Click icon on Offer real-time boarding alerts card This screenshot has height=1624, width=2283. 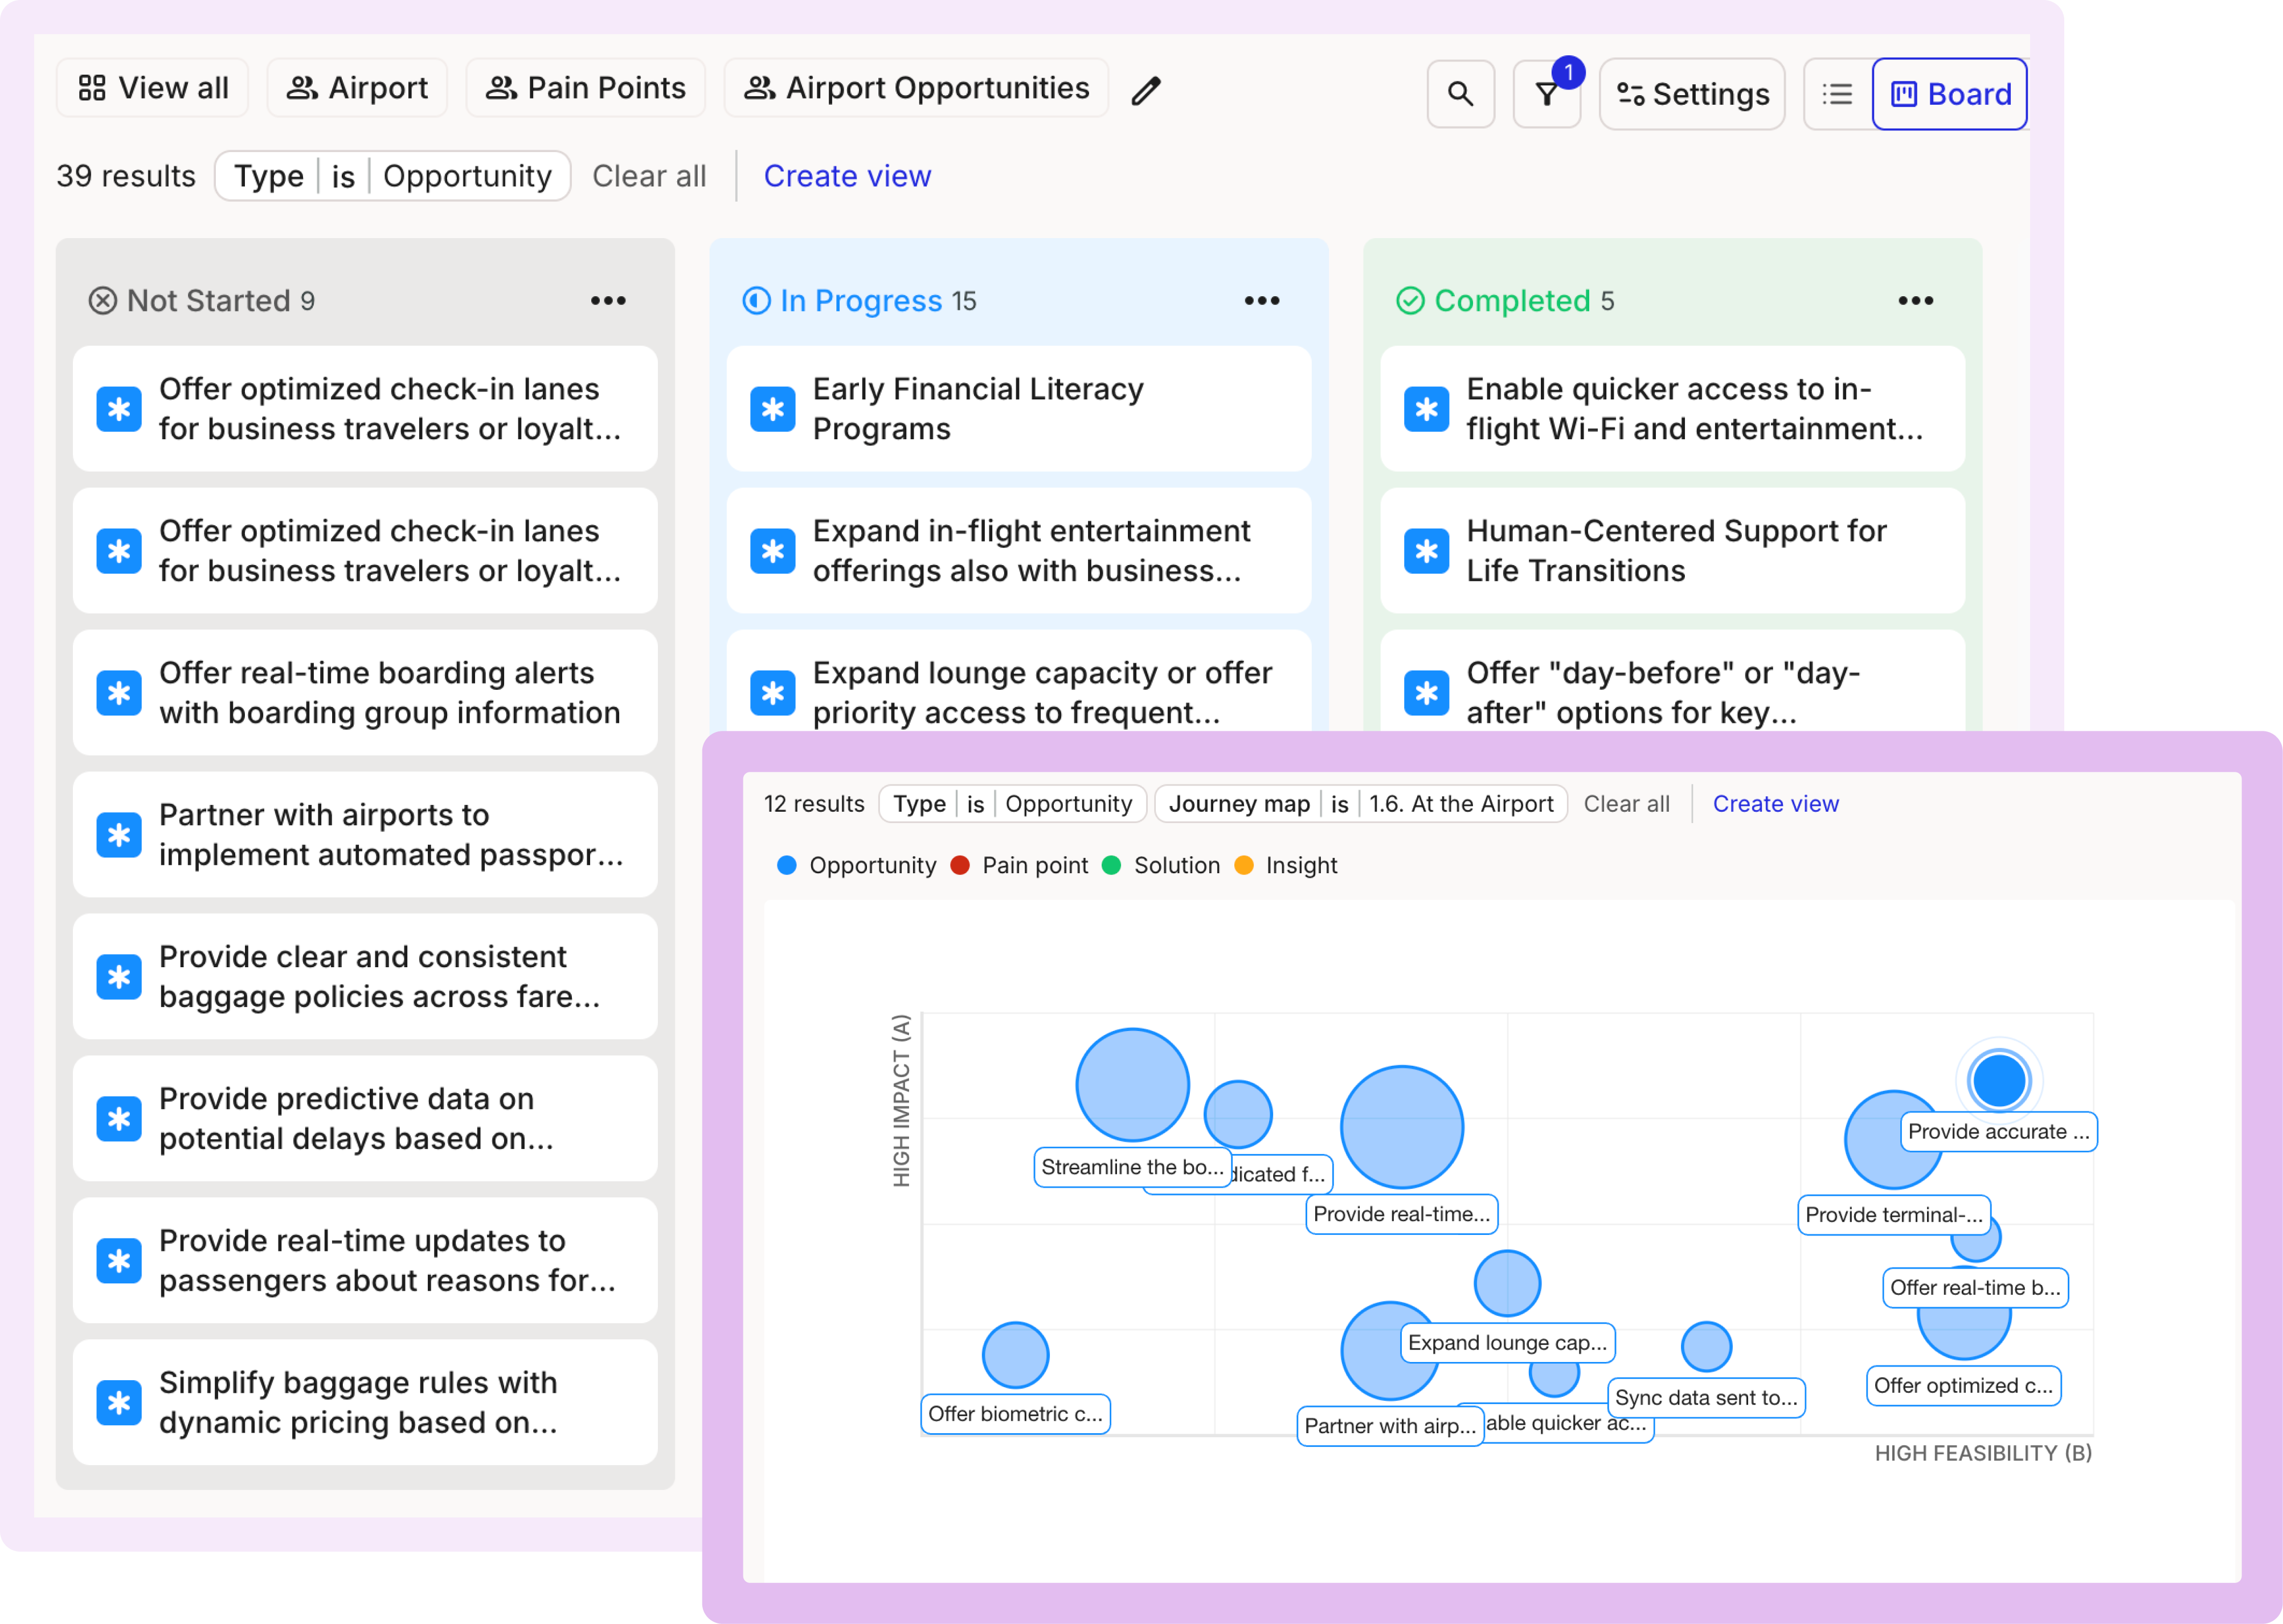119,693
